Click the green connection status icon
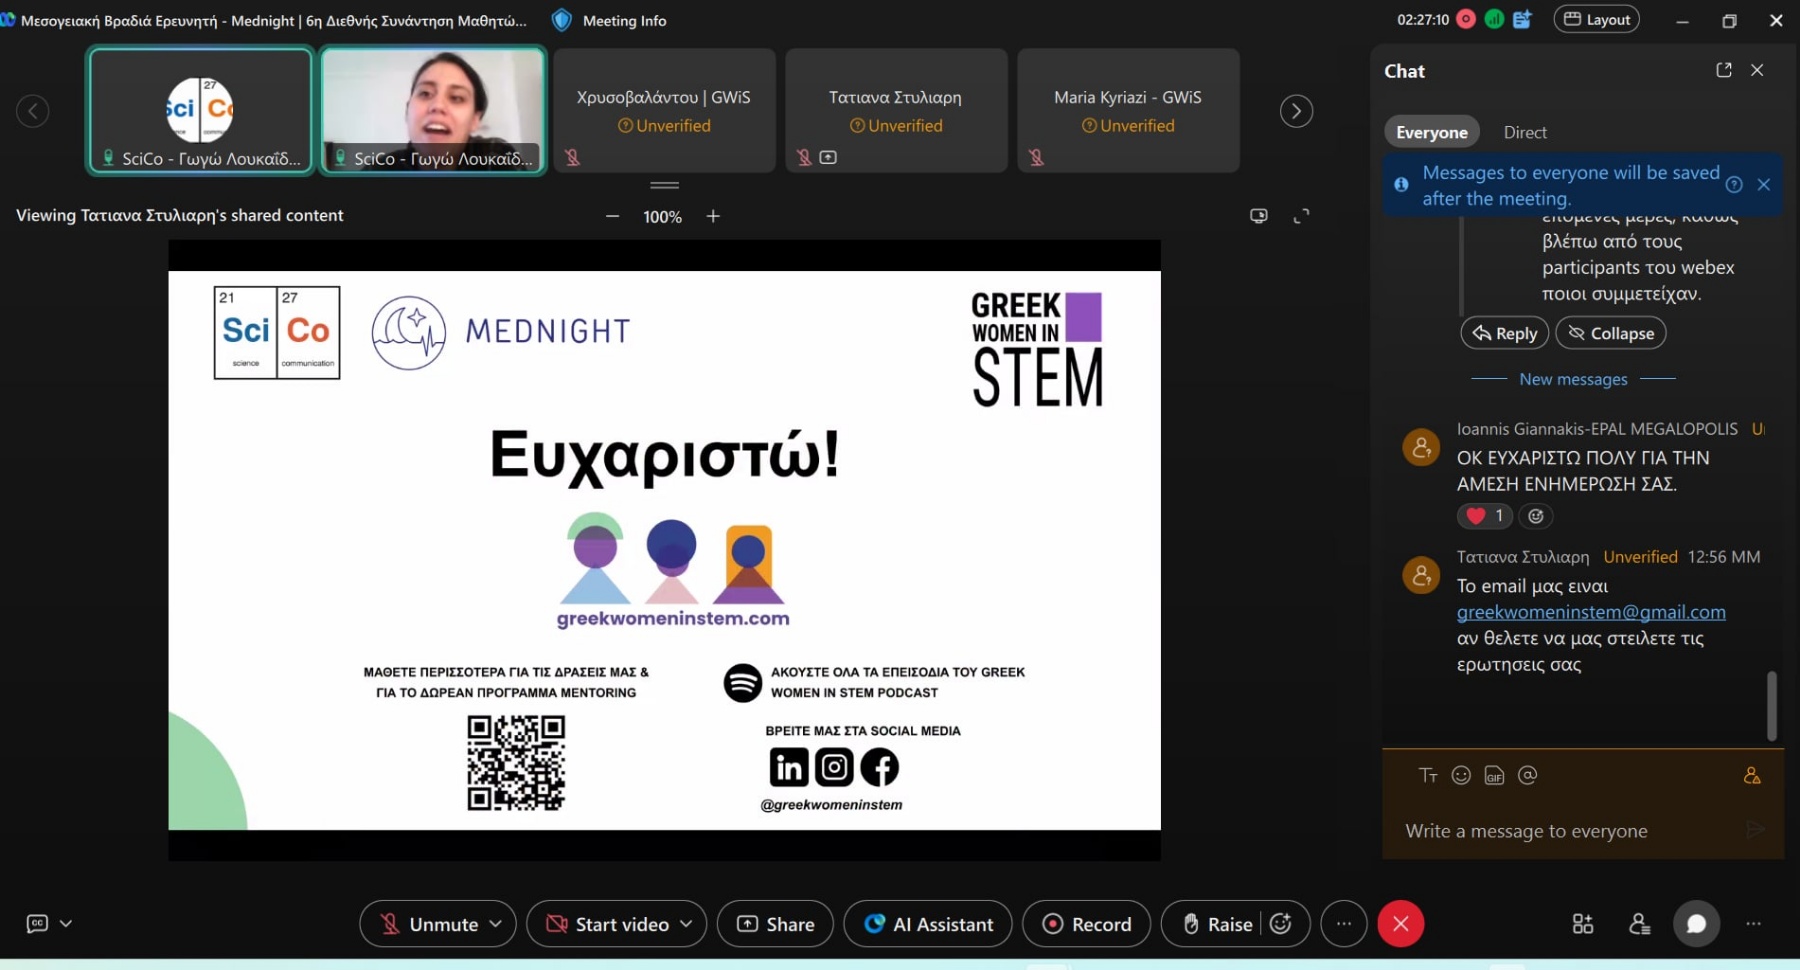Viewport: 1800px width, 970px height. coord(1494,19)
